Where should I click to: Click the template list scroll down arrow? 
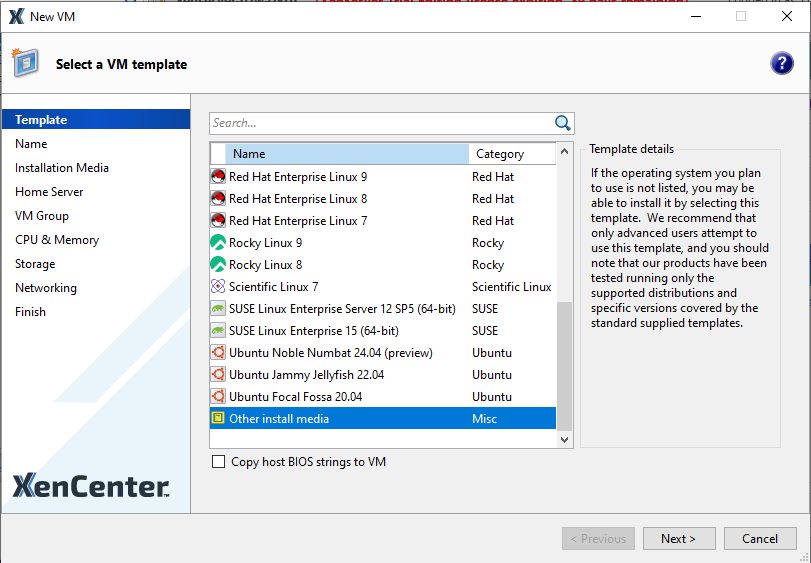(564, 439)
